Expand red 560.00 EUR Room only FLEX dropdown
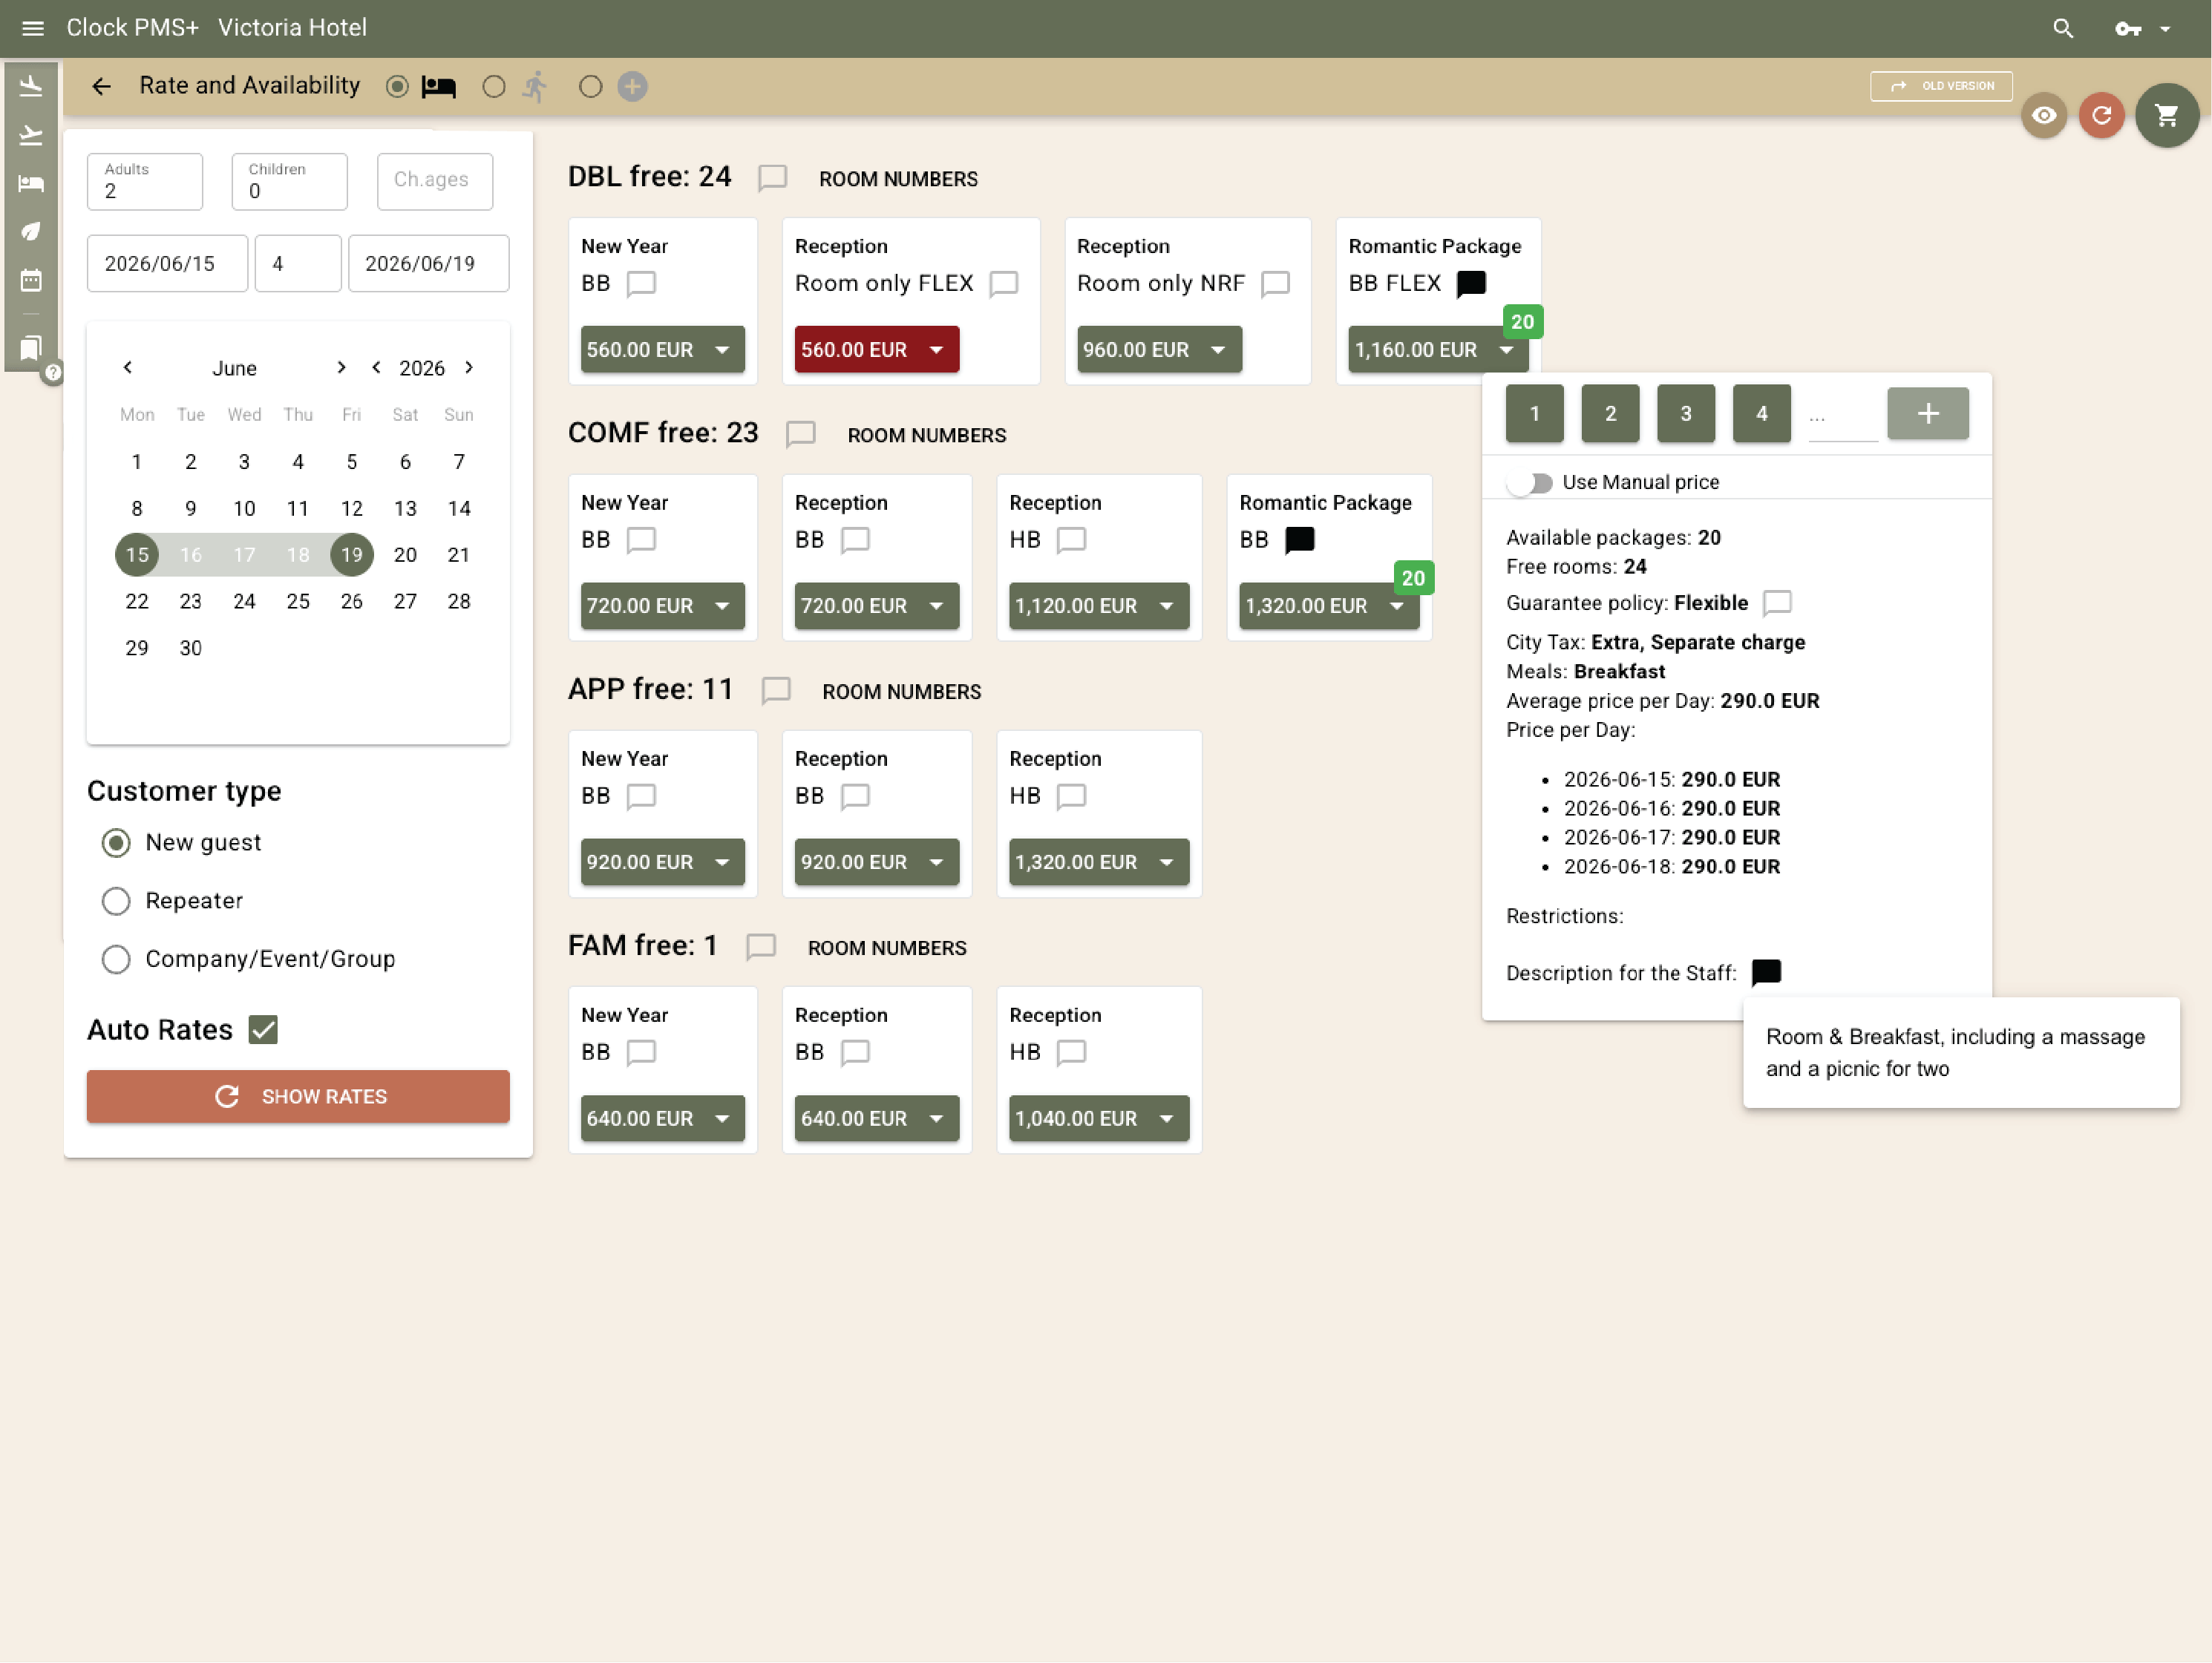Viewport: 2212px width, 1663px height. pyautogui.click(x=876, y=350)
